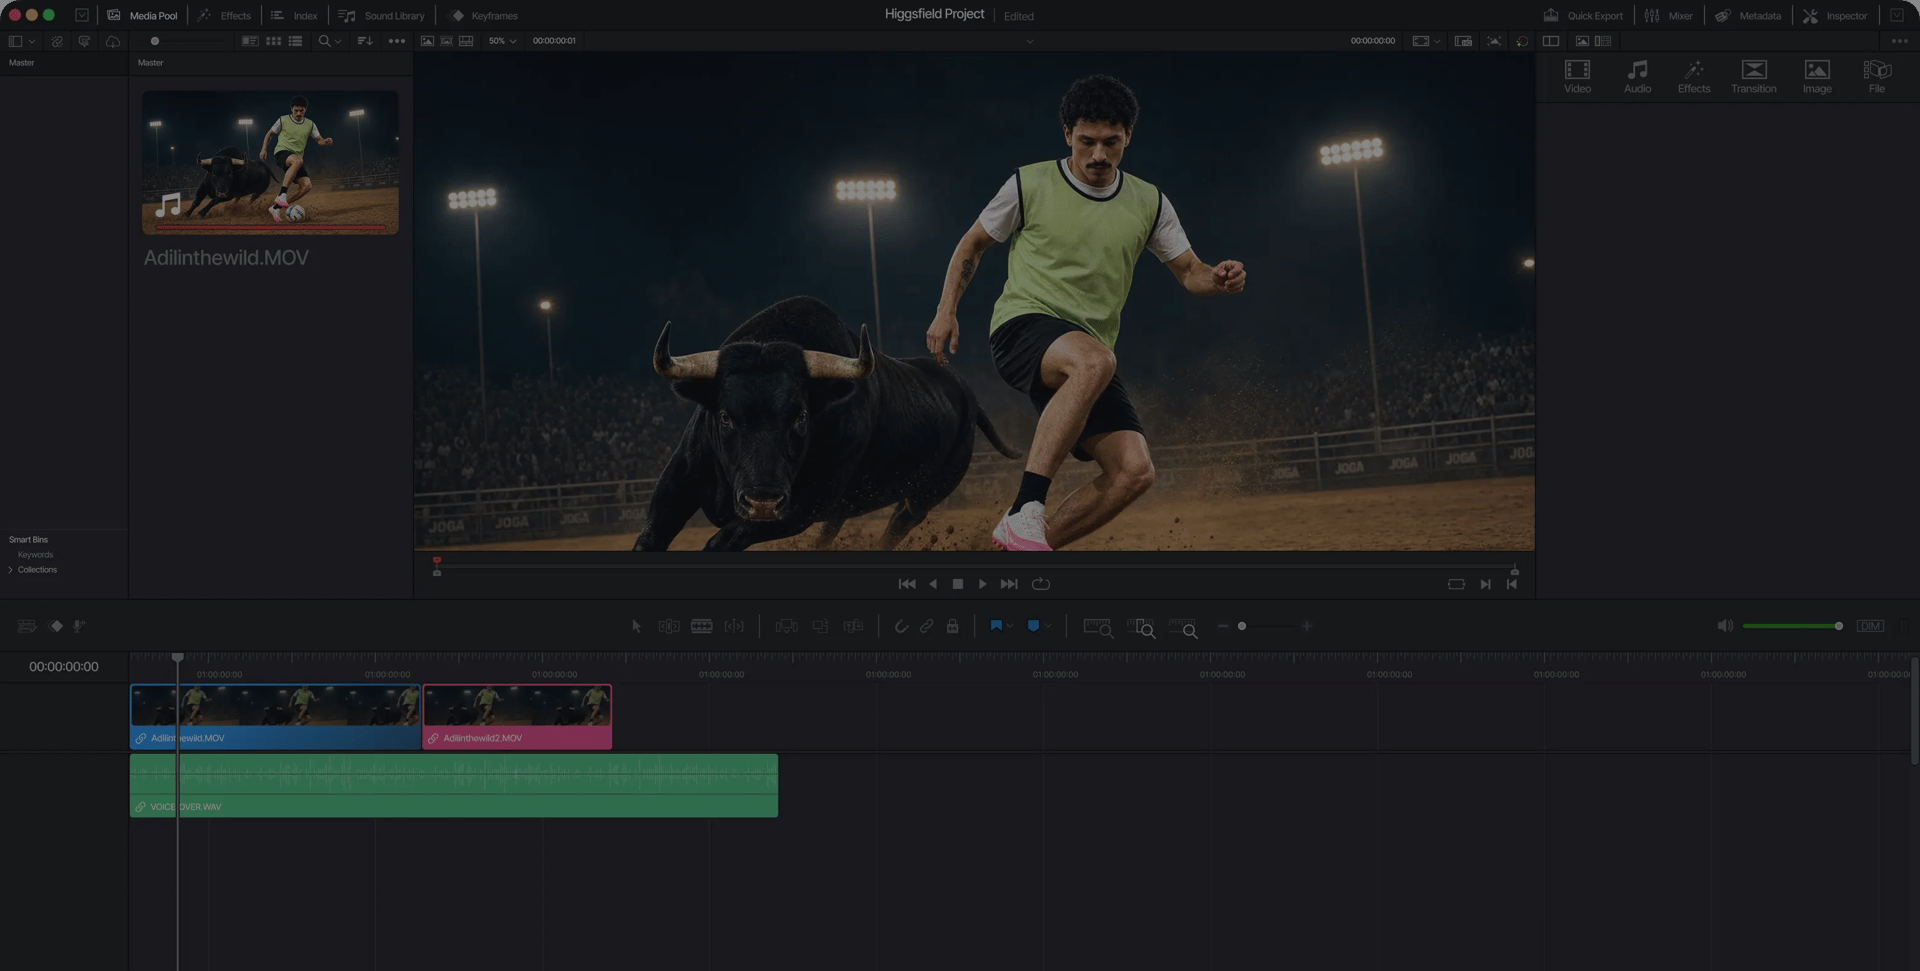Image resolution: width=1920 pixels, height=971 pixels.
Task: Select the Video tab in the Inspector
Action: (1577, 76)
